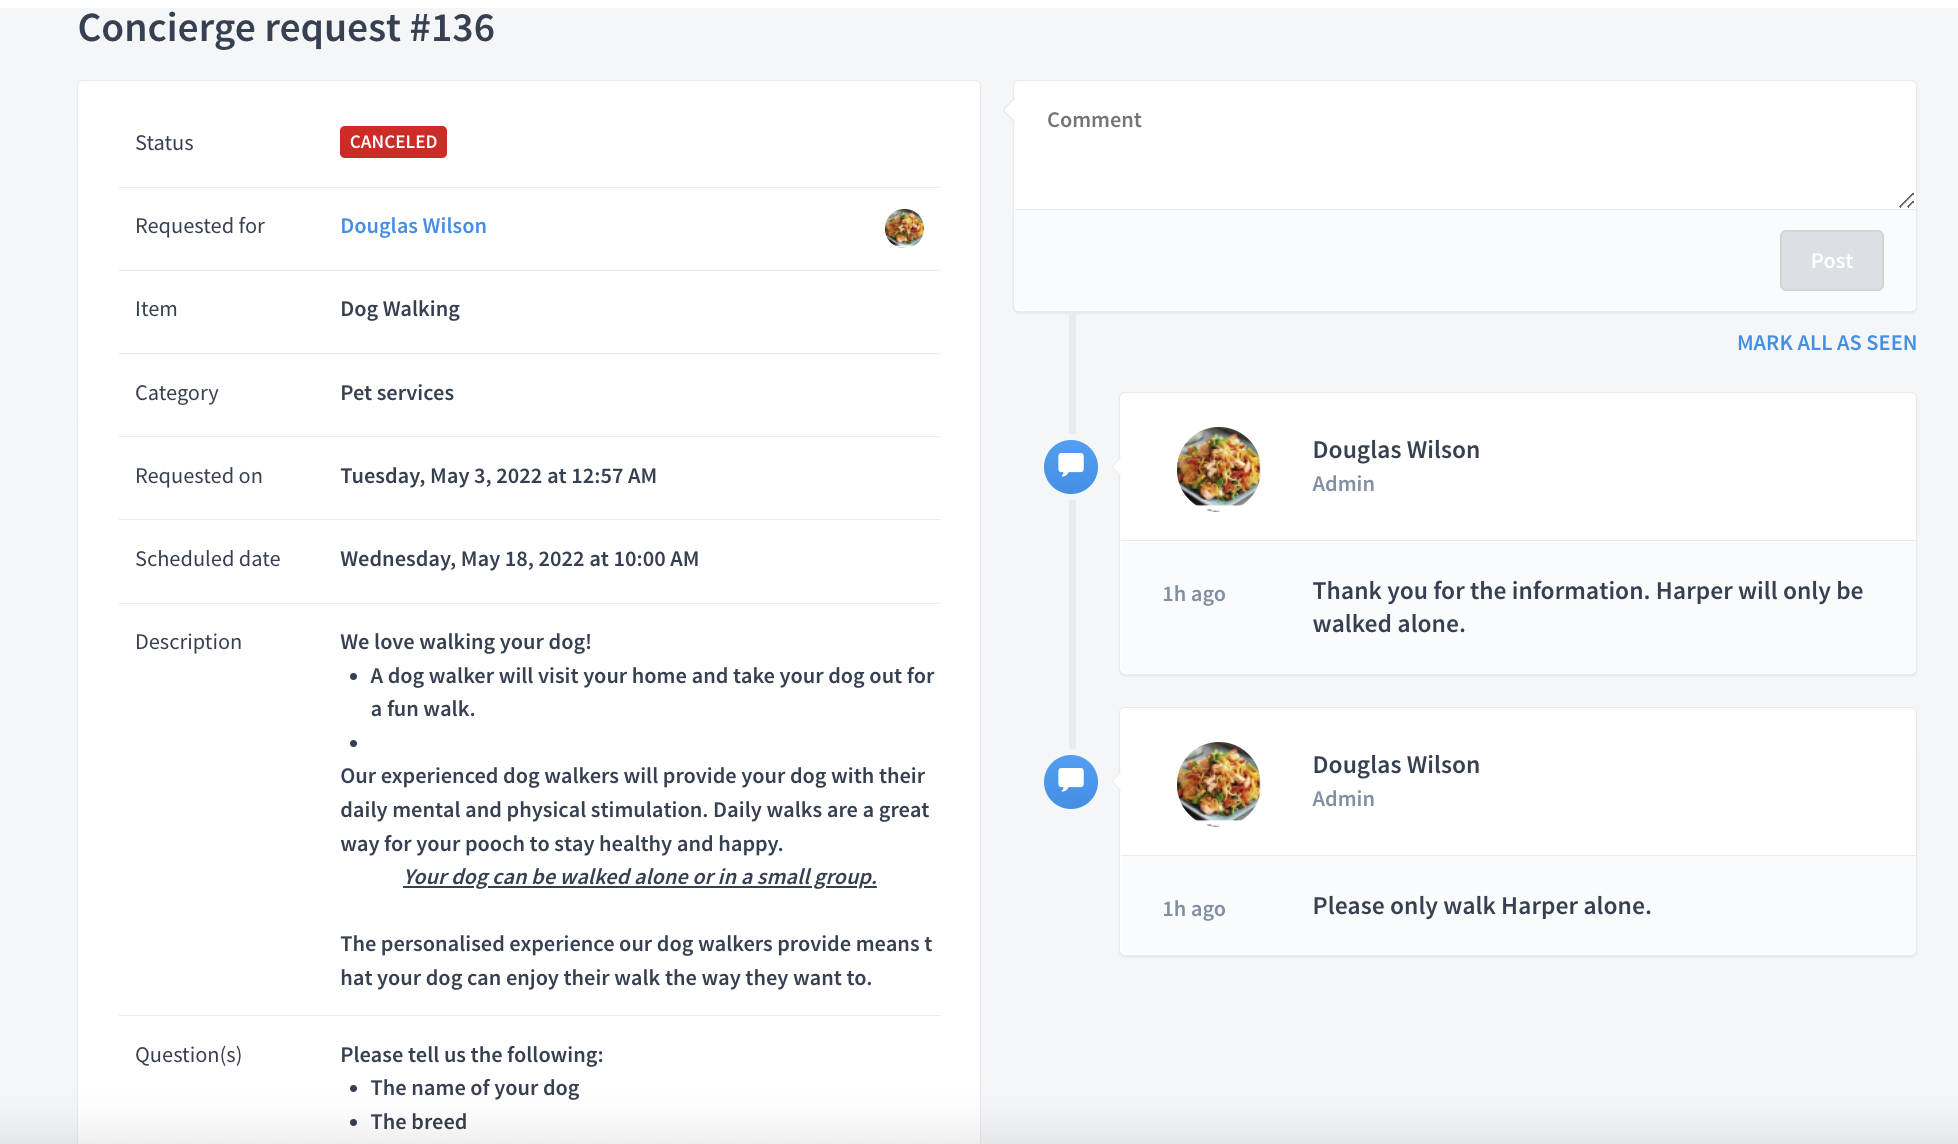
Task: Click the comment bubble icon beside the 'Thank you' comment
Action: coord(1071,466)
